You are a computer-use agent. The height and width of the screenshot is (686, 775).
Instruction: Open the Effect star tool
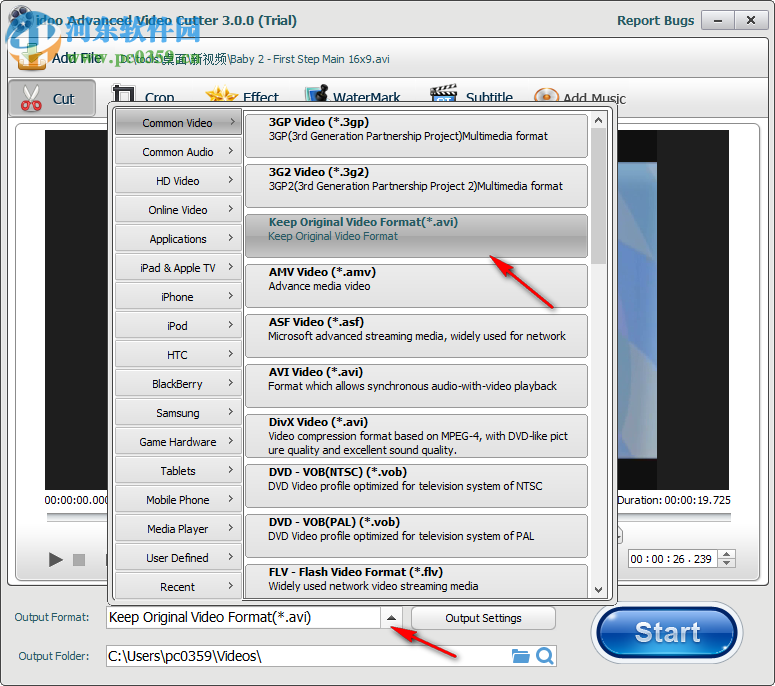click(x=242, y=94)
